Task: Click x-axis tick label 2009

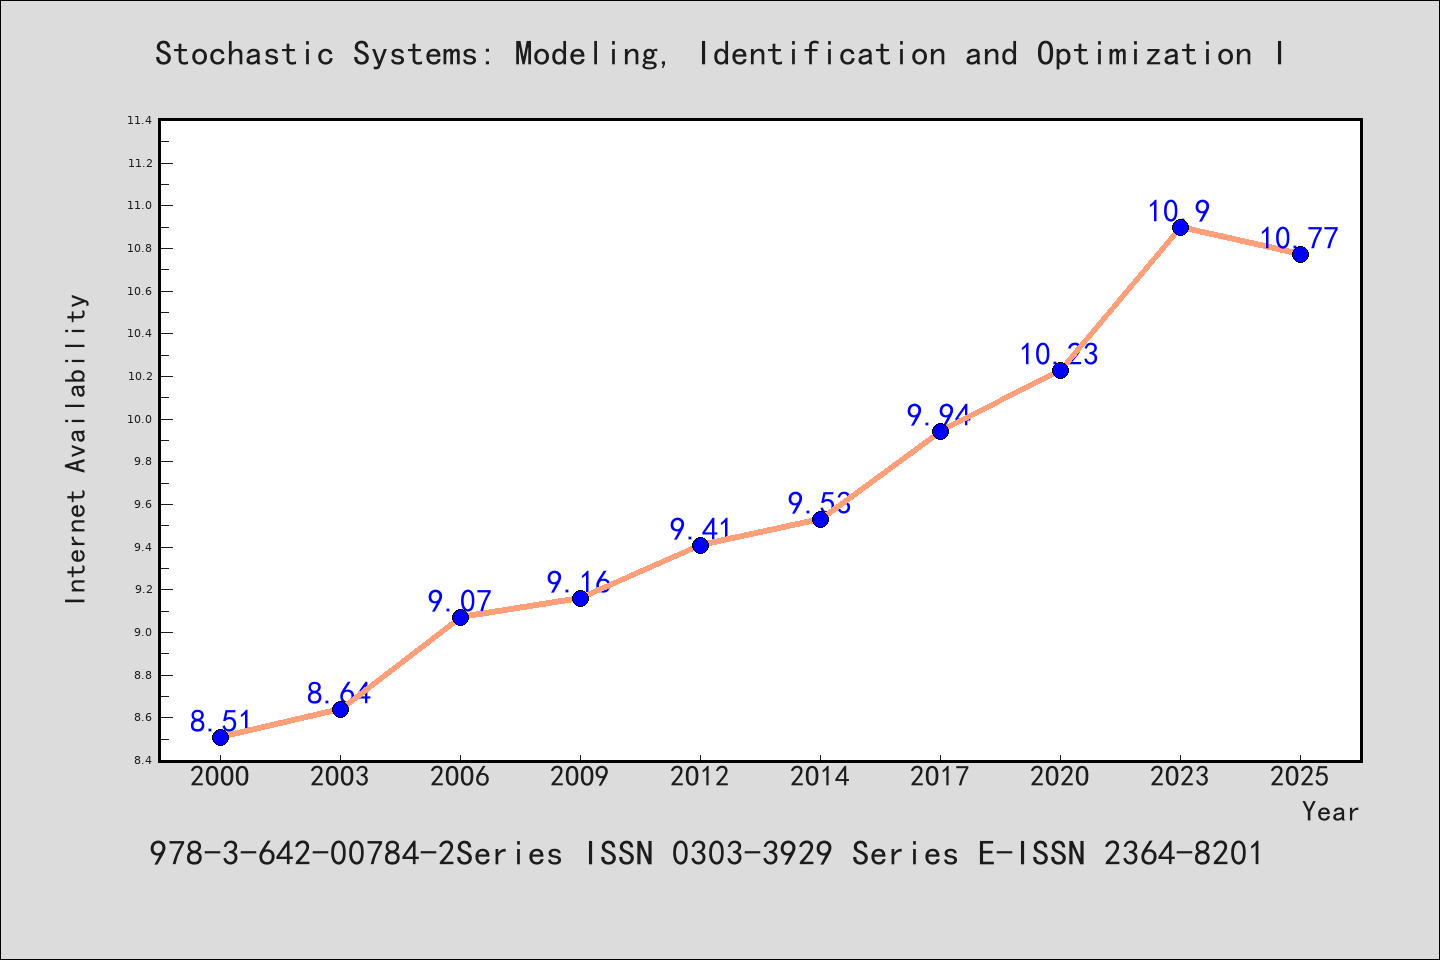Action: tap(580, 777)
